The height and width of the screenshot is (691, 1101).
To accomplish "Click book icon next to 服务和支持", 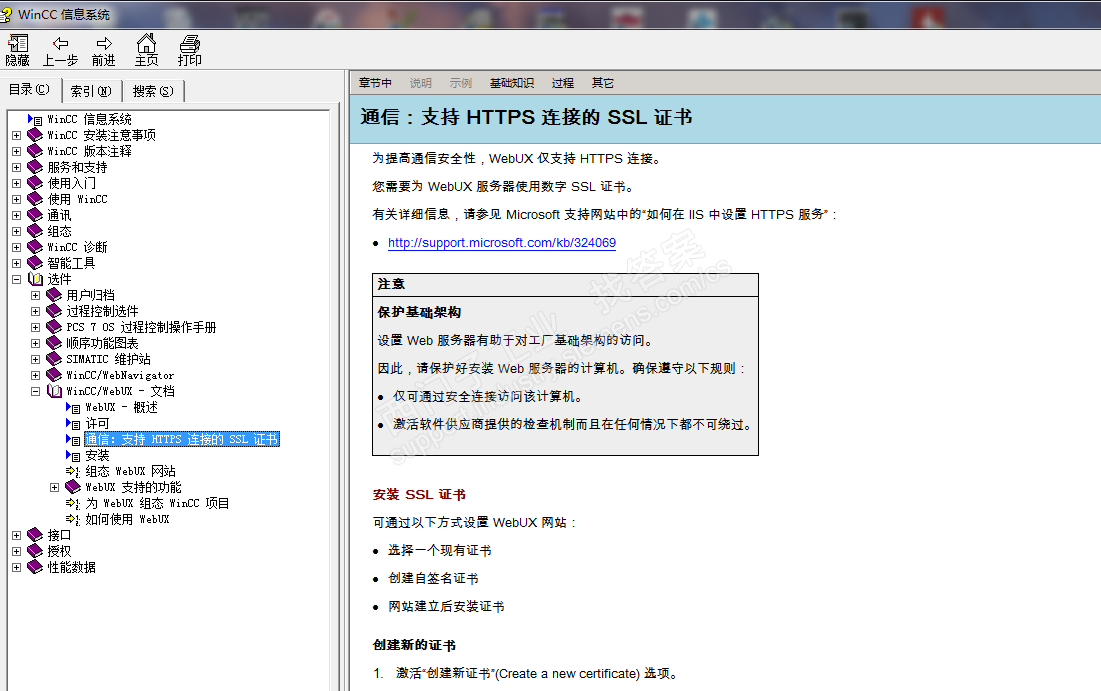I will point(35,167).
